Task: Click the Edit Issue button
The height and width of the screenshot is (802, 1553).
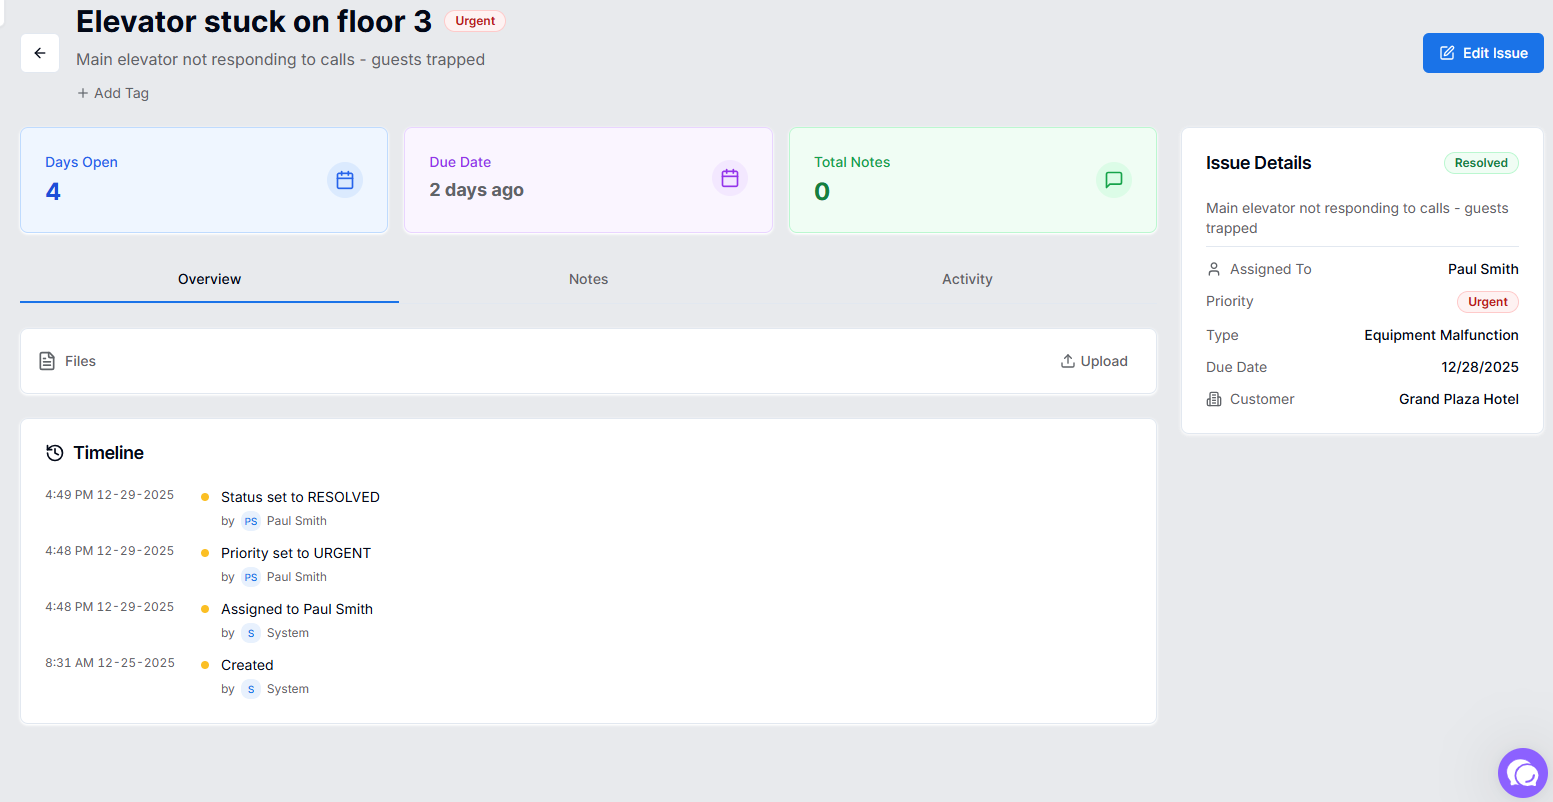Action: (1483, 52)
